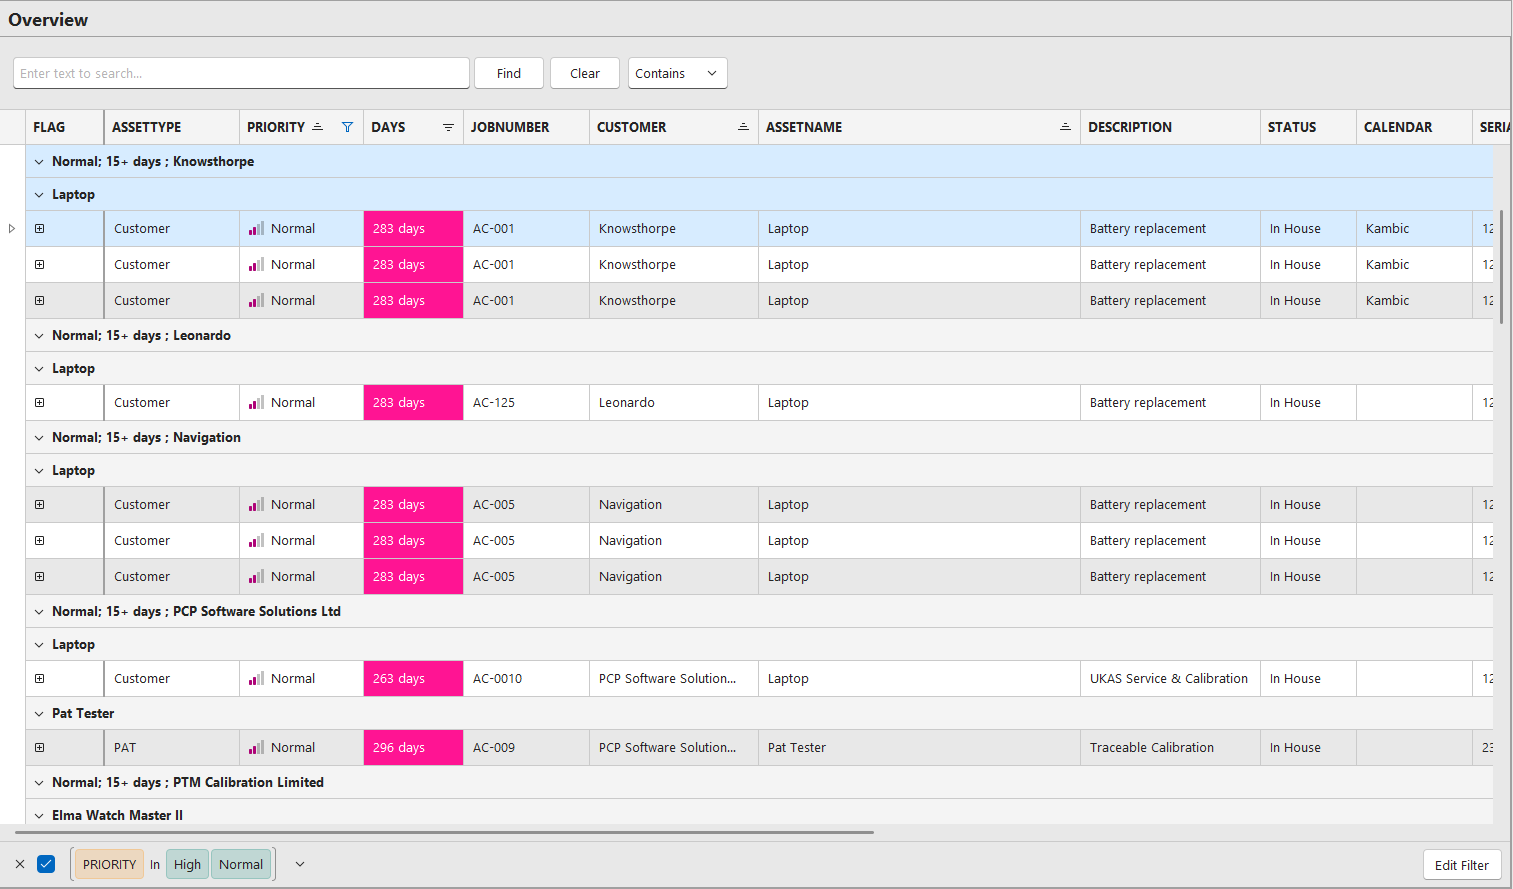Click the horizontal scrollbar thumb
The image size is (1513, 889).
tap(444, 832)
